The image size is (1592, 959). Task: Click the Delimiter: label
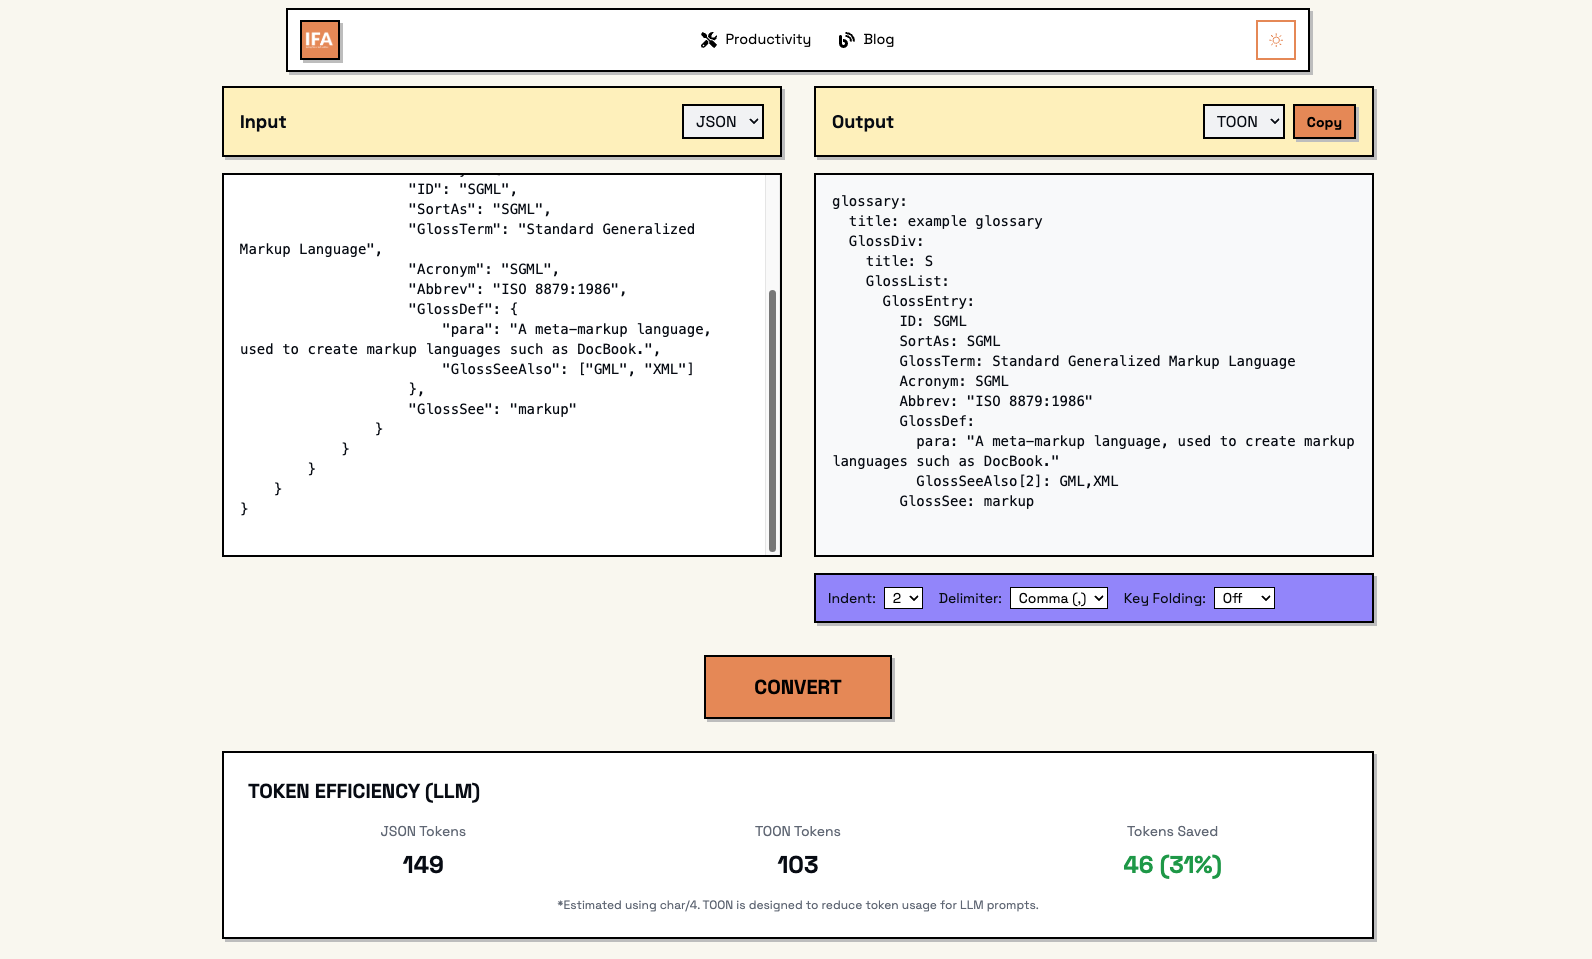(970, 598)
